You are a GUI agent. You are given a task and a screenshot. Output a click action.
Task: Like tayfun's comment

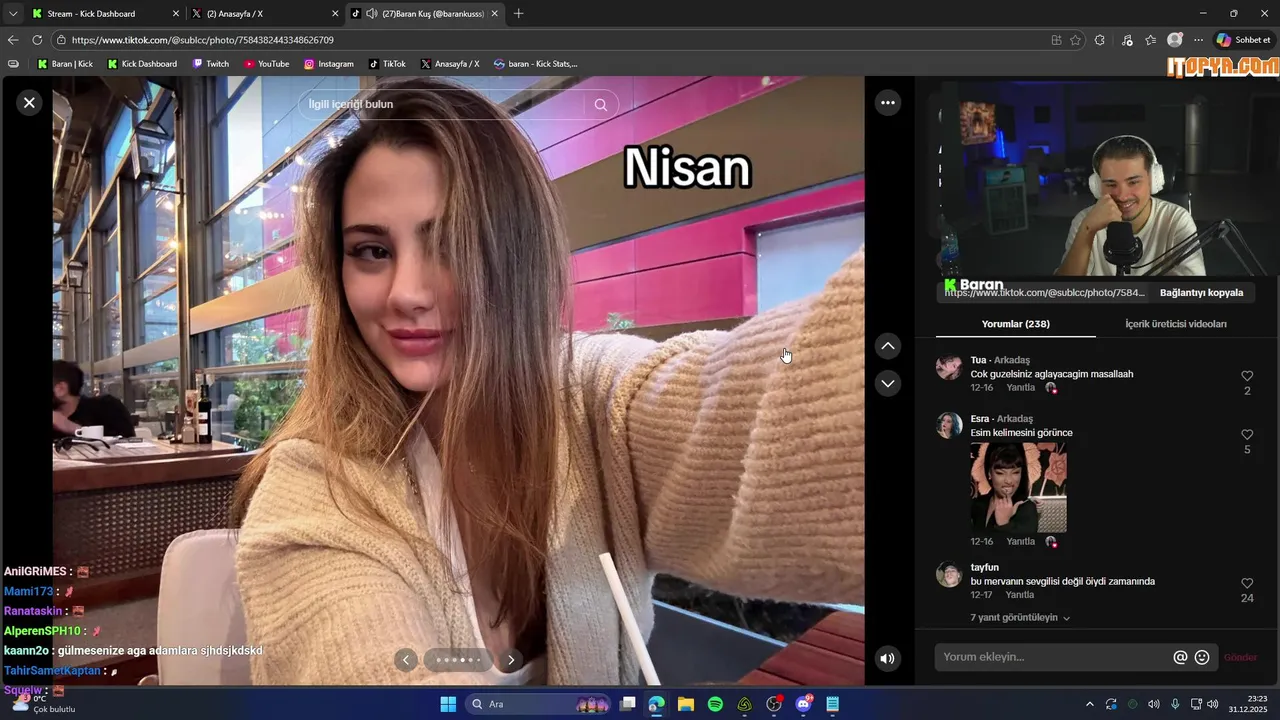1247,583
